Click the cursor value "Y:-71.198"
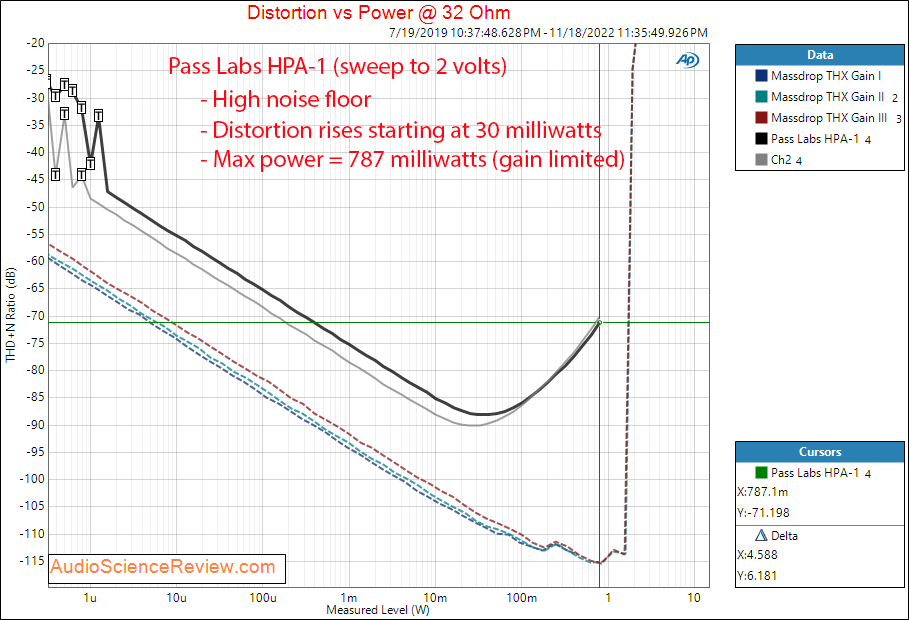 (763, 513)
